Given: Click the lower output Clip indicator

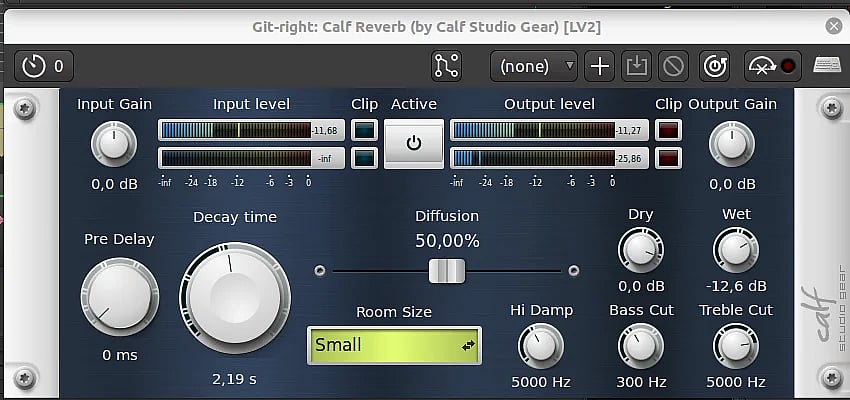Looking at the screenshot, I should pyautogui.click(x=668, y=158).
